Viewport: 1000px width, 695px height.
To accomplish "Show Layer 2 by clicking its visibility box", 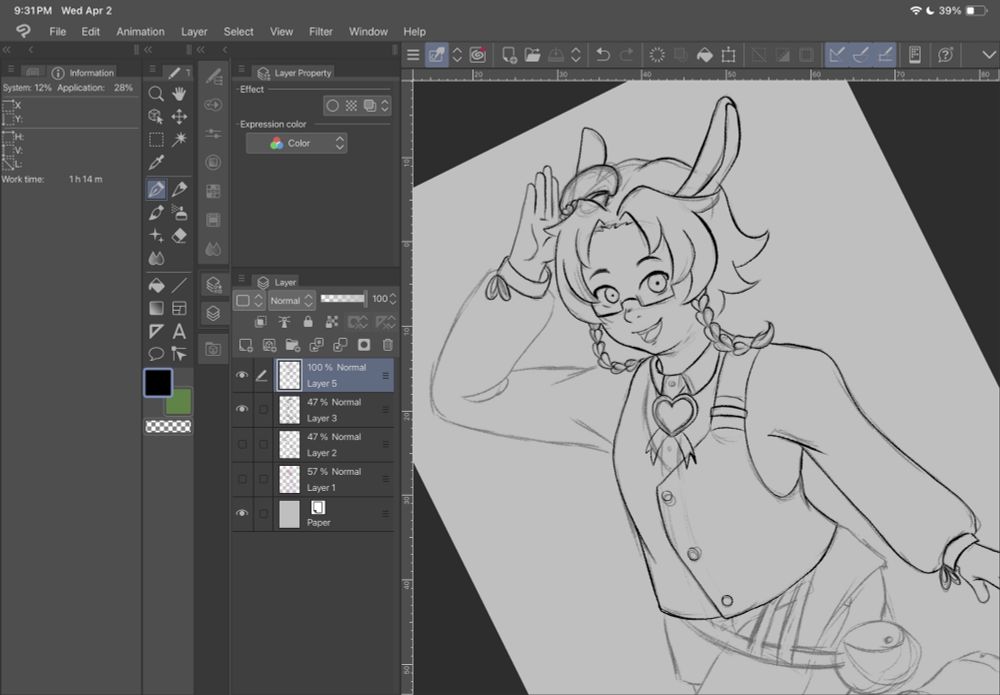I will coord(242,444).
